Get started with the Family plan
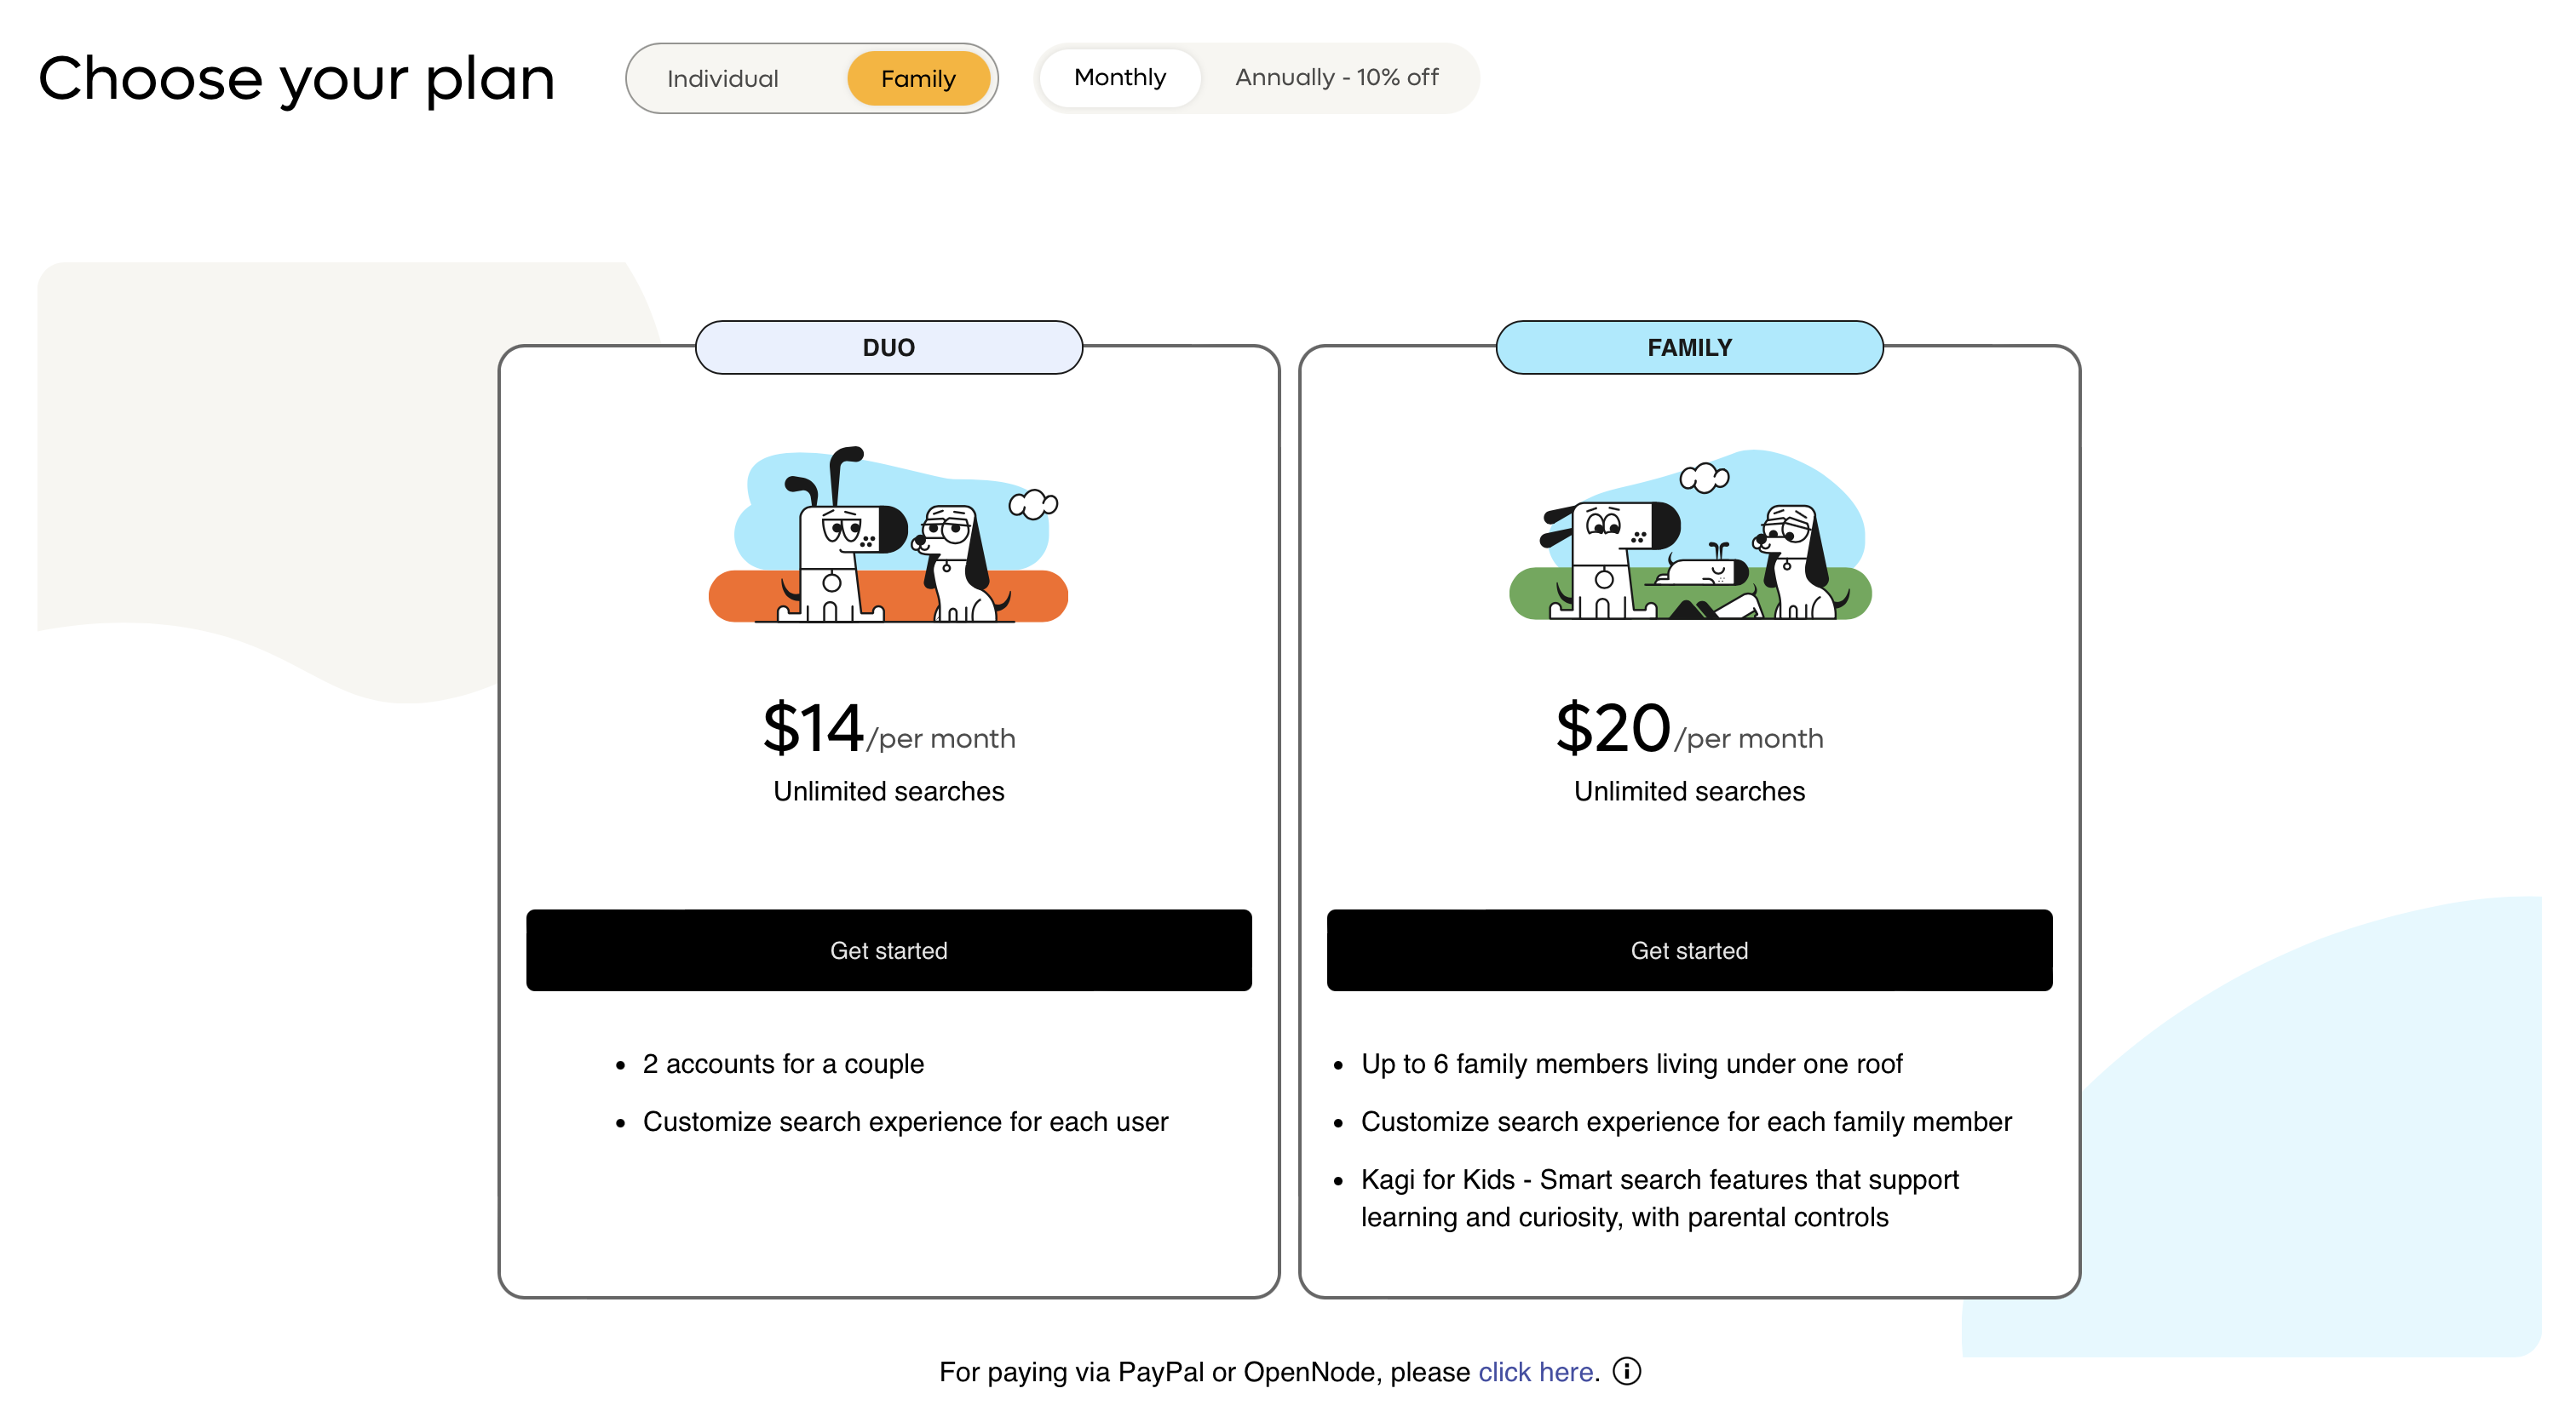The height and width of the screenshot is (1417, 2576). coord(1689,950)
